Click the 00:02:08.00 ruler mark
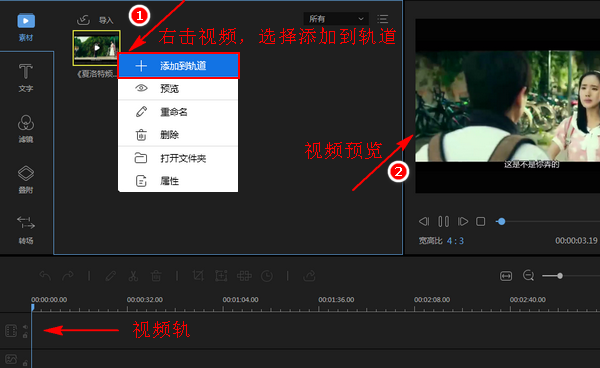Image resolution: width=600 pixels, height=368 pixels. click(x=432, y=300)
